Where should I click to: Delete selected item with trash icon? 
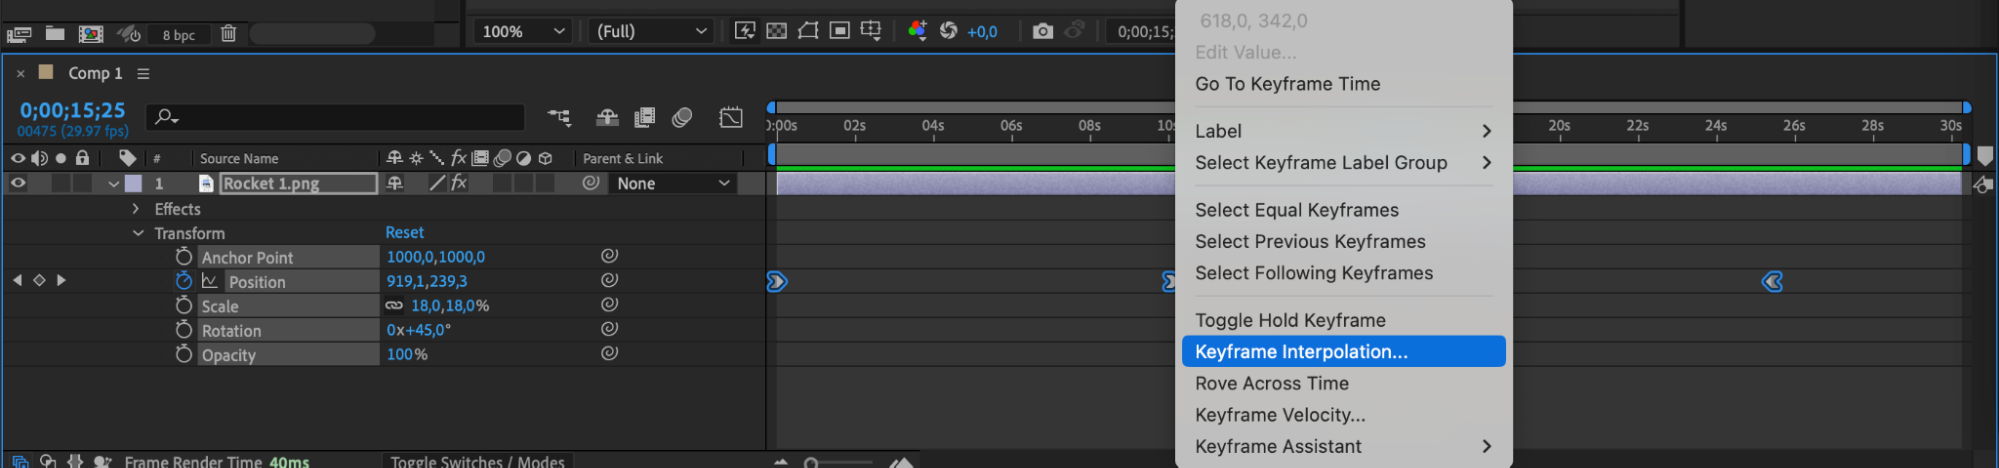pyautogui.click(x=228, y=34)
